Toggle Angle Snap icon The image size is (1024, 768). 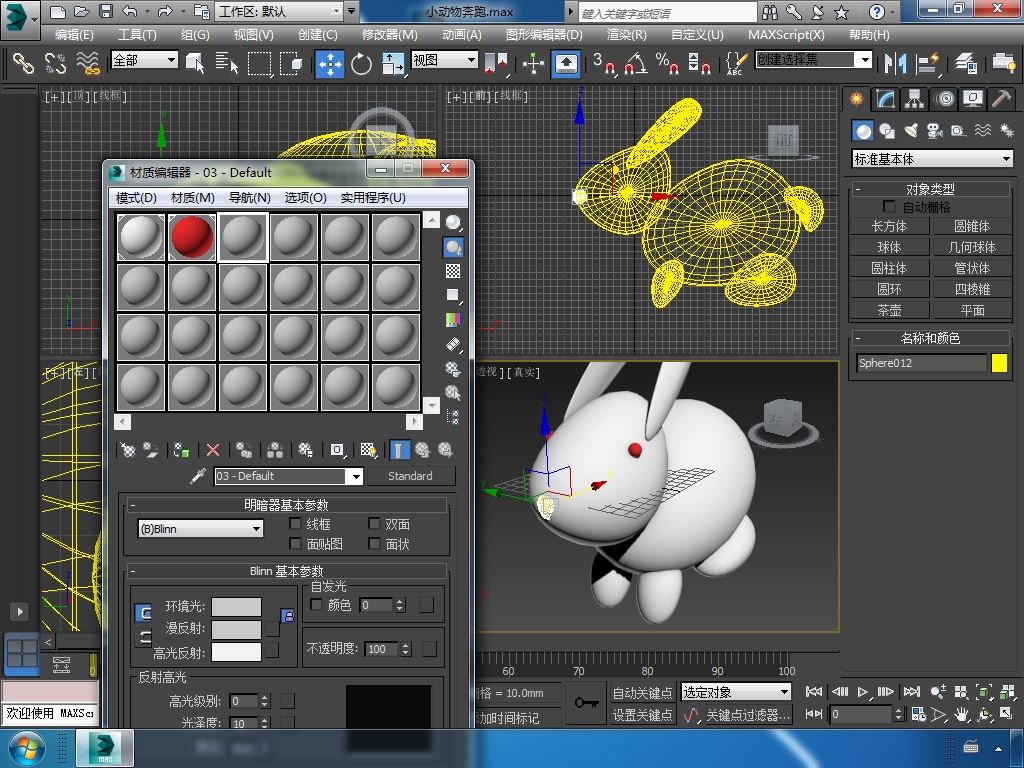(635, 63)
